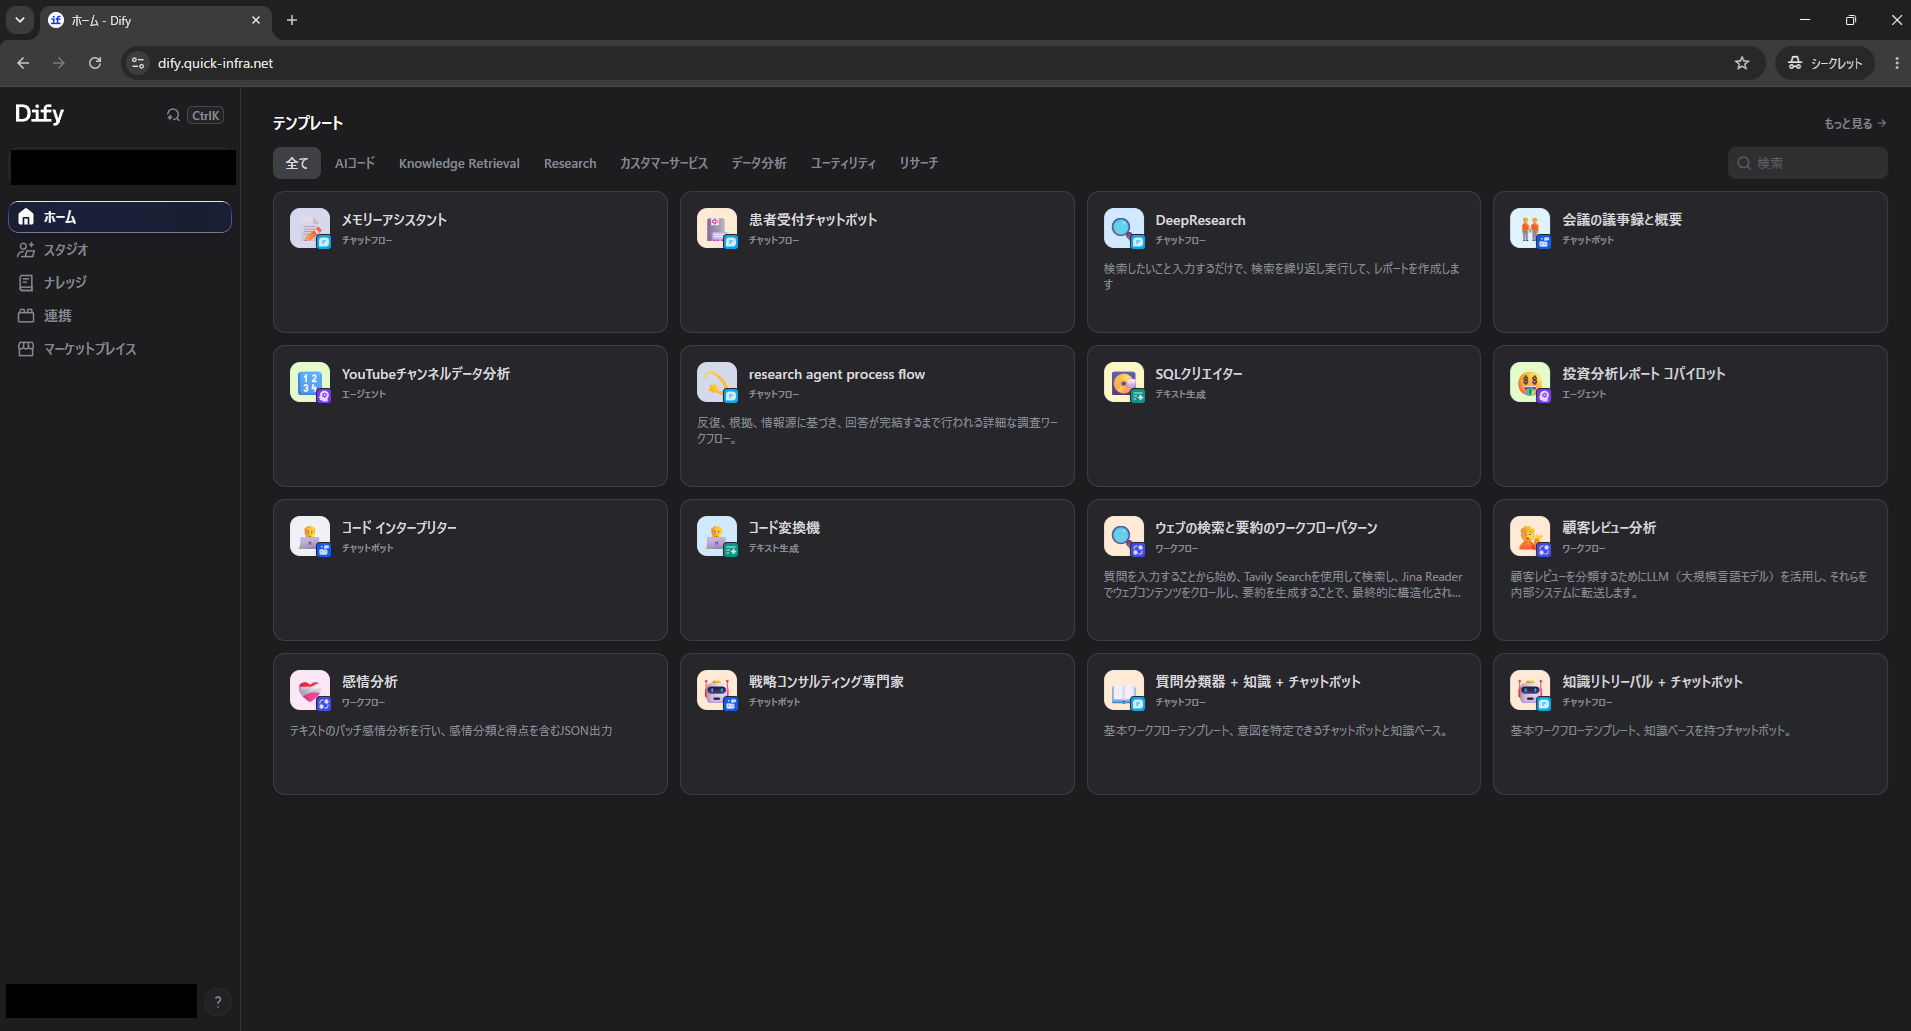This screenshot has width=1911, height=1031.
Task: Show カスタマーサービス templates
Action: pos(664,163)
